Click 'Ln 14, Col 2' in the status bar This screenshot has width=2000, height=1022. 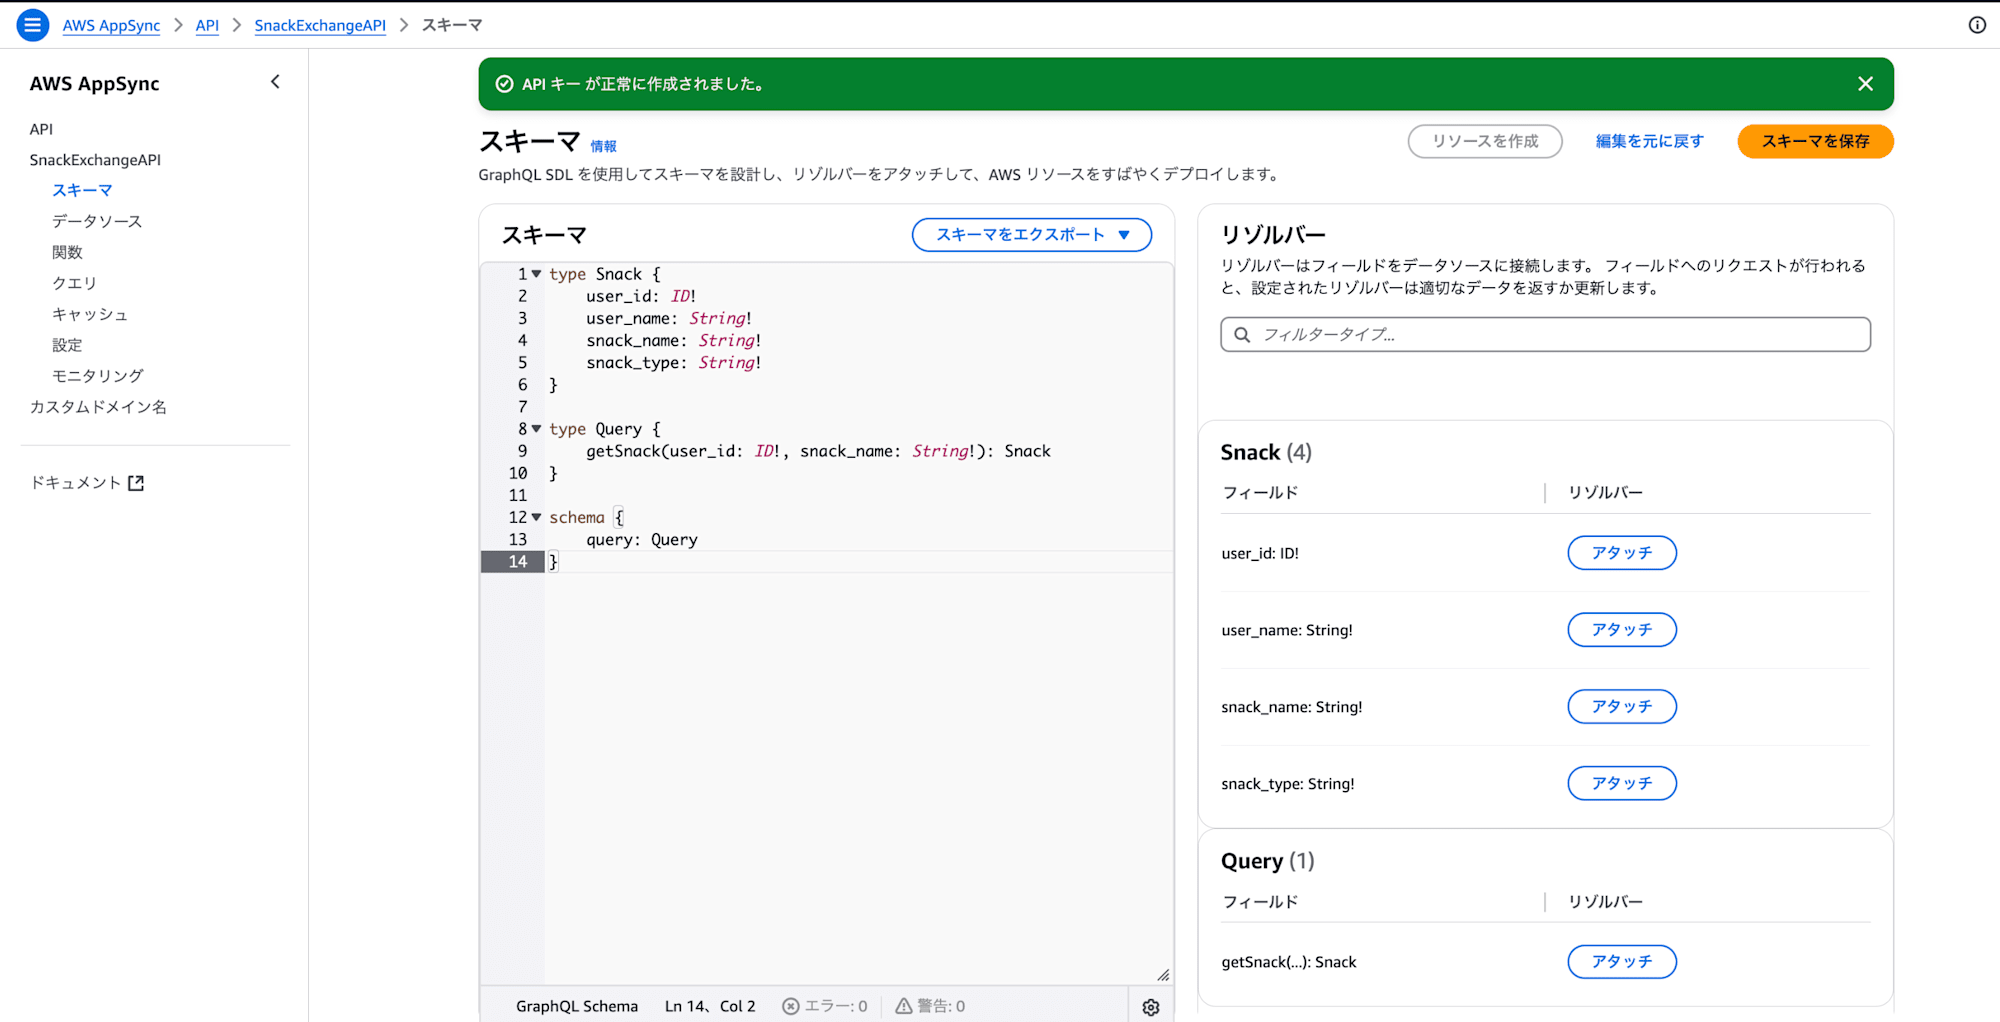click(710, 1006)
